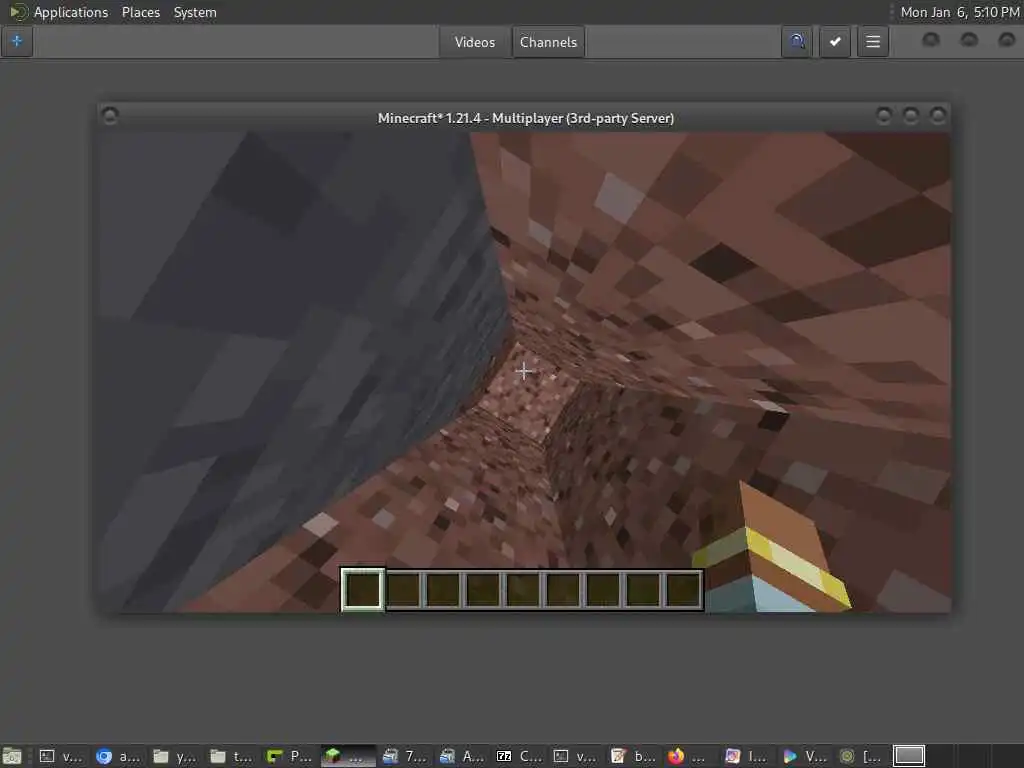Open the play-icon taskbar item labeled V...
The height and width of the screenshot is (768, 1024).
click(804, 756)
